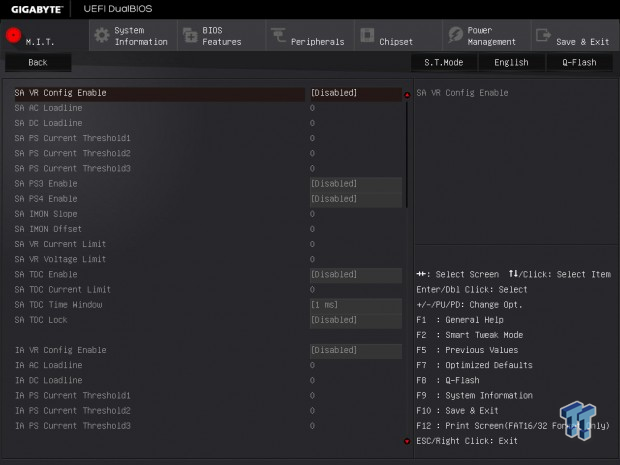Click the F10 Save & Exit hint
Viewport: 620px width, 465px height.
point(457,411)
